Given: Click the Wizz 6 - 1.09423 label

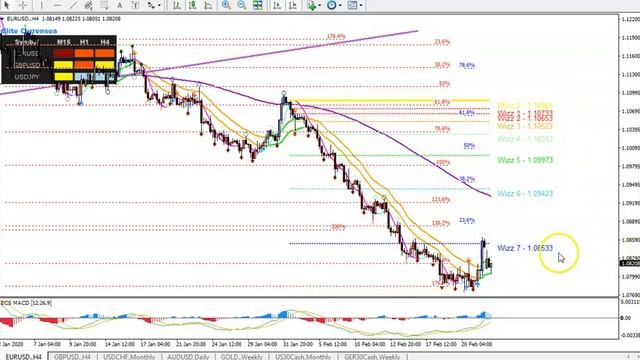Looking at the screenshot, I should pos(525,193).
